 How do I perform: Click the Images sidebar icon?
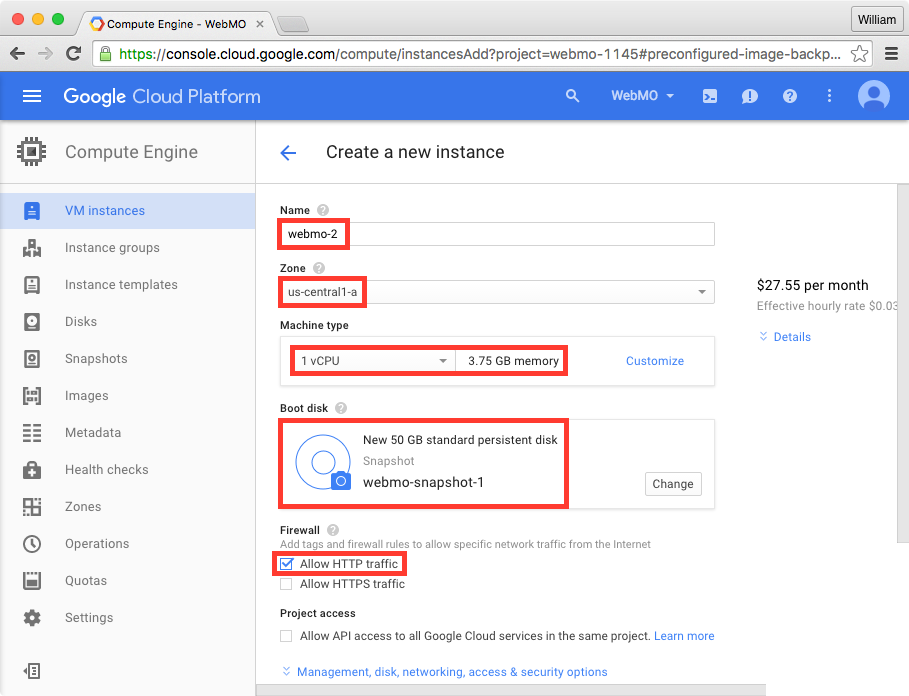pyautogui.click(x=32, y=396)
